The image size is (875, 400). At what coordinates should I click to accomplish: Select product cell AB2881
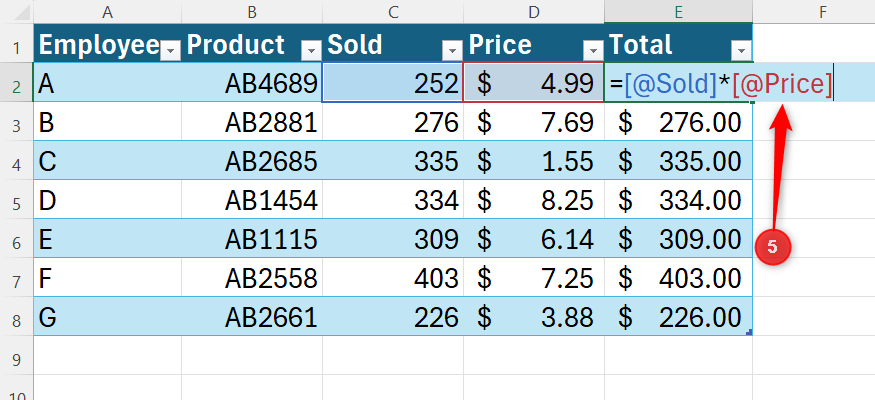[252, 121]
